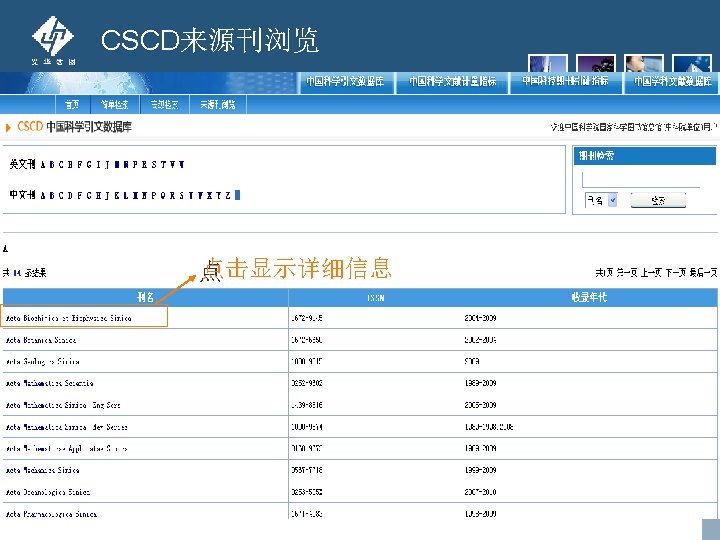Open Acta Mechanica Sinica journal entry
Image resolution: width=720 pixels, height=540 pixels.
(43, 470)
